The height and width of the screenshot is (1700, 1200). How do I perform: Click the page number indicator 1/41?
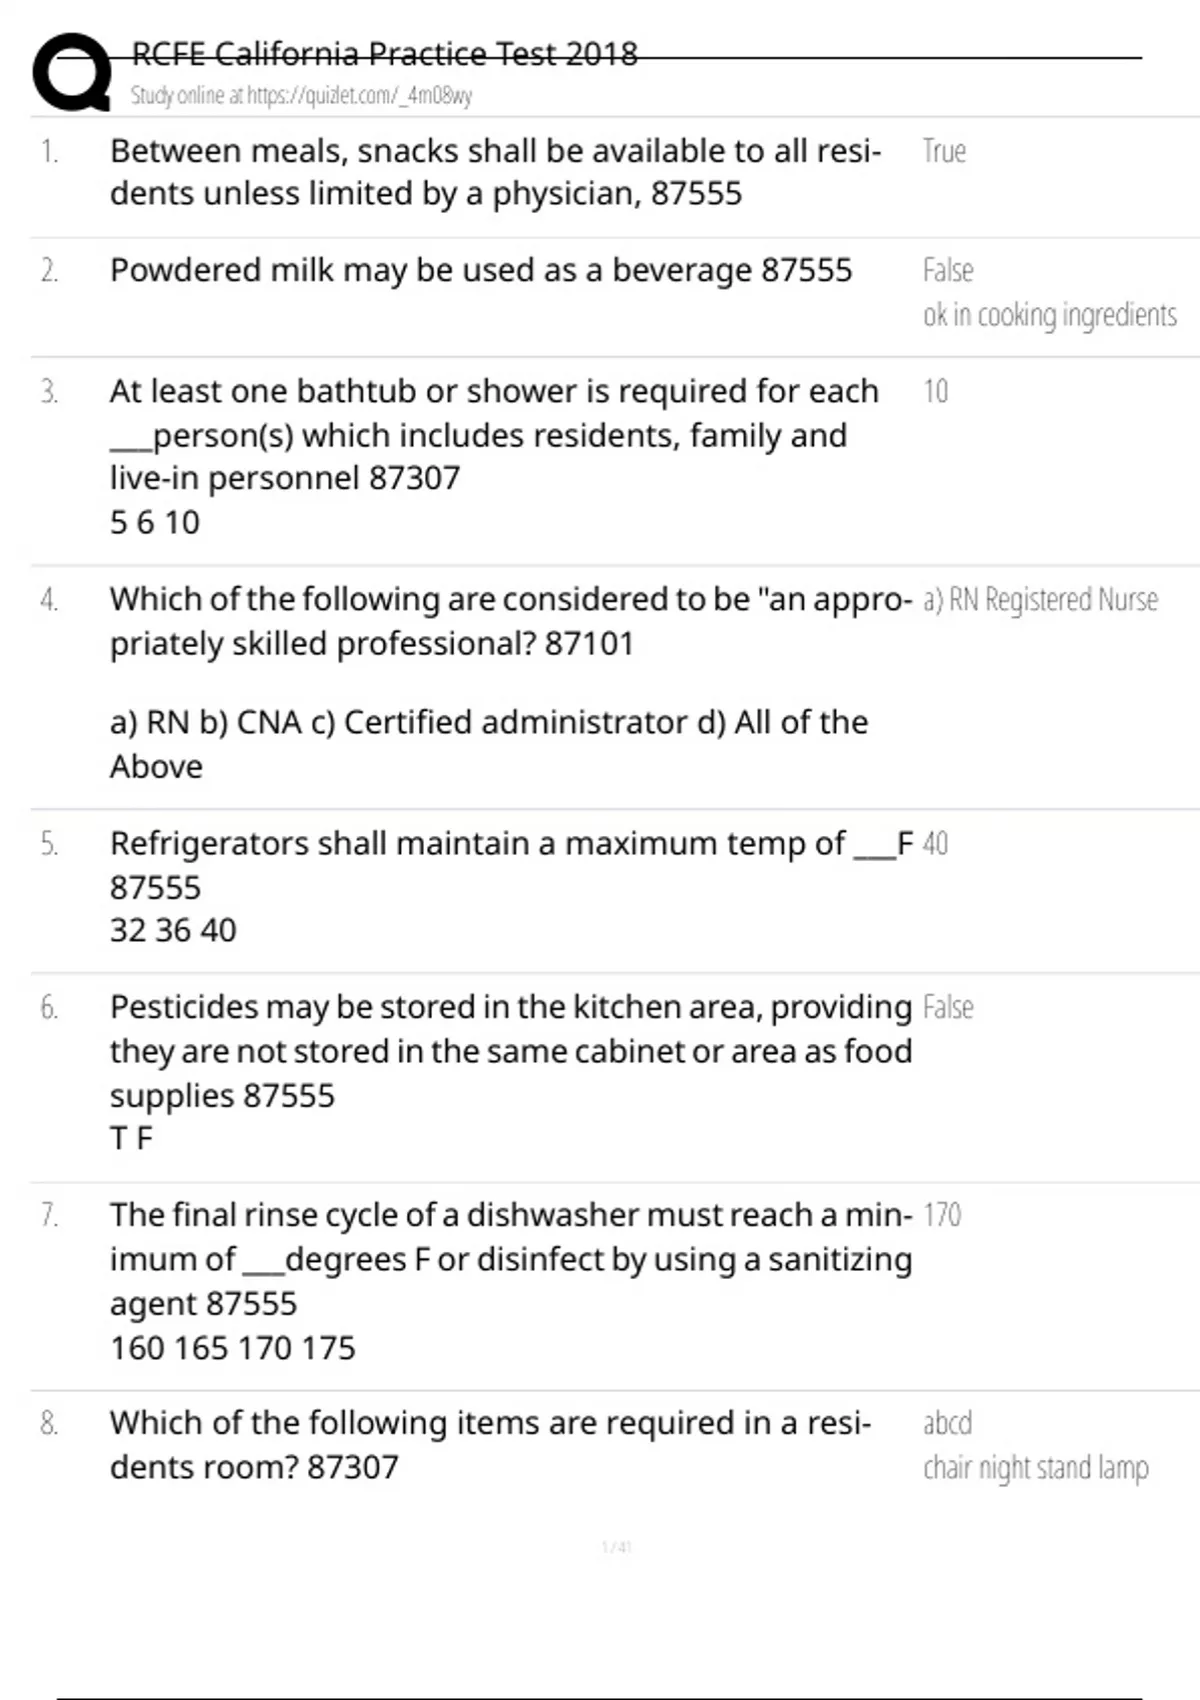click(617, 1547)
